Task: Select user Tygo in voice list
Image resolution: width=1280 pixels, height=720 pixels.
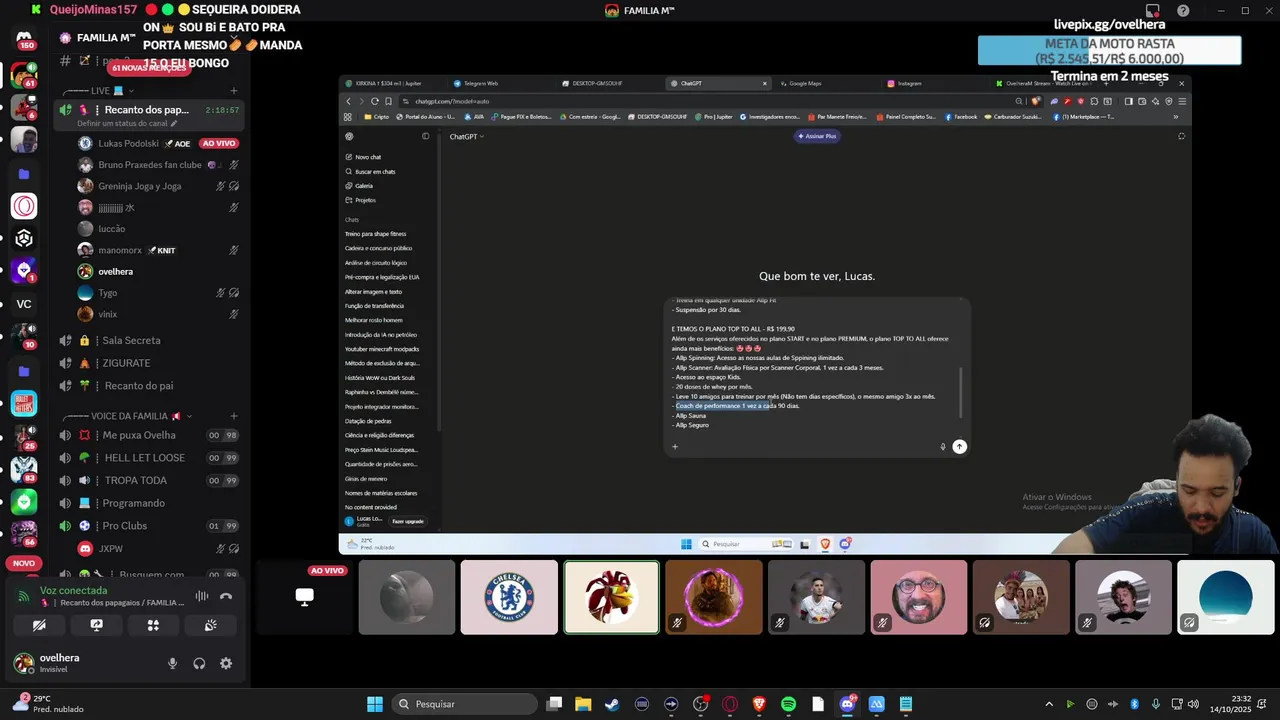Action: [160, 293]
